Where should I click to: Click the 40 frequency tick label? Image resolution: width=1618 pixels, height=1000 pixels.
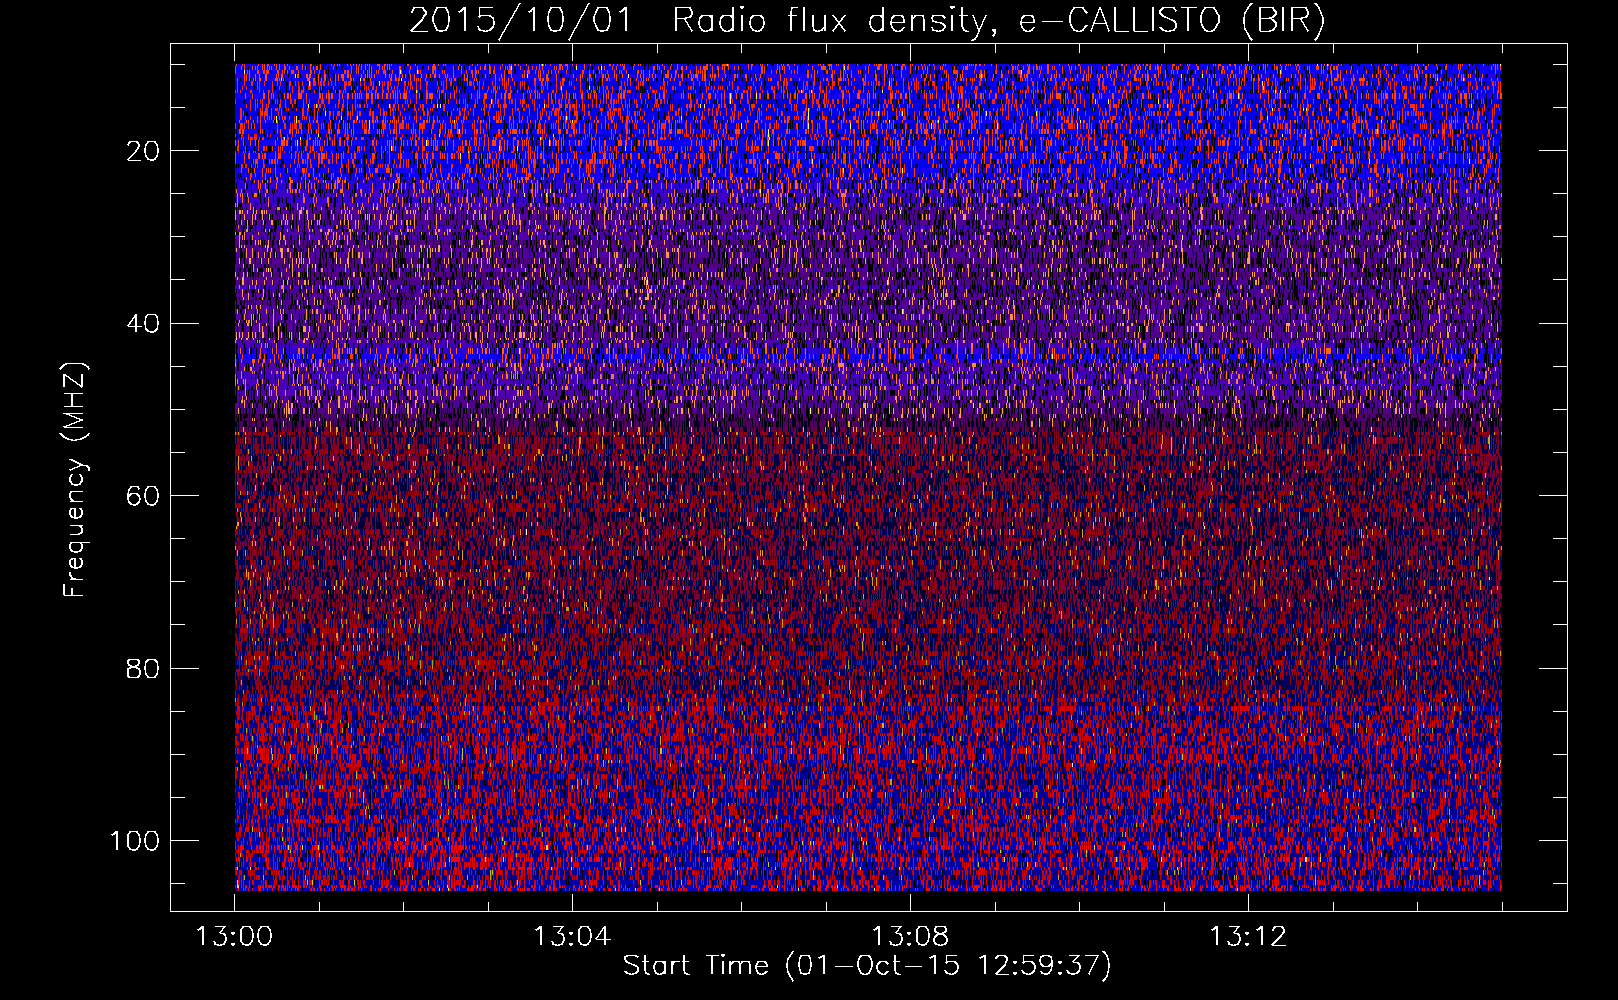pyautogui.click(x=144, y=323)
